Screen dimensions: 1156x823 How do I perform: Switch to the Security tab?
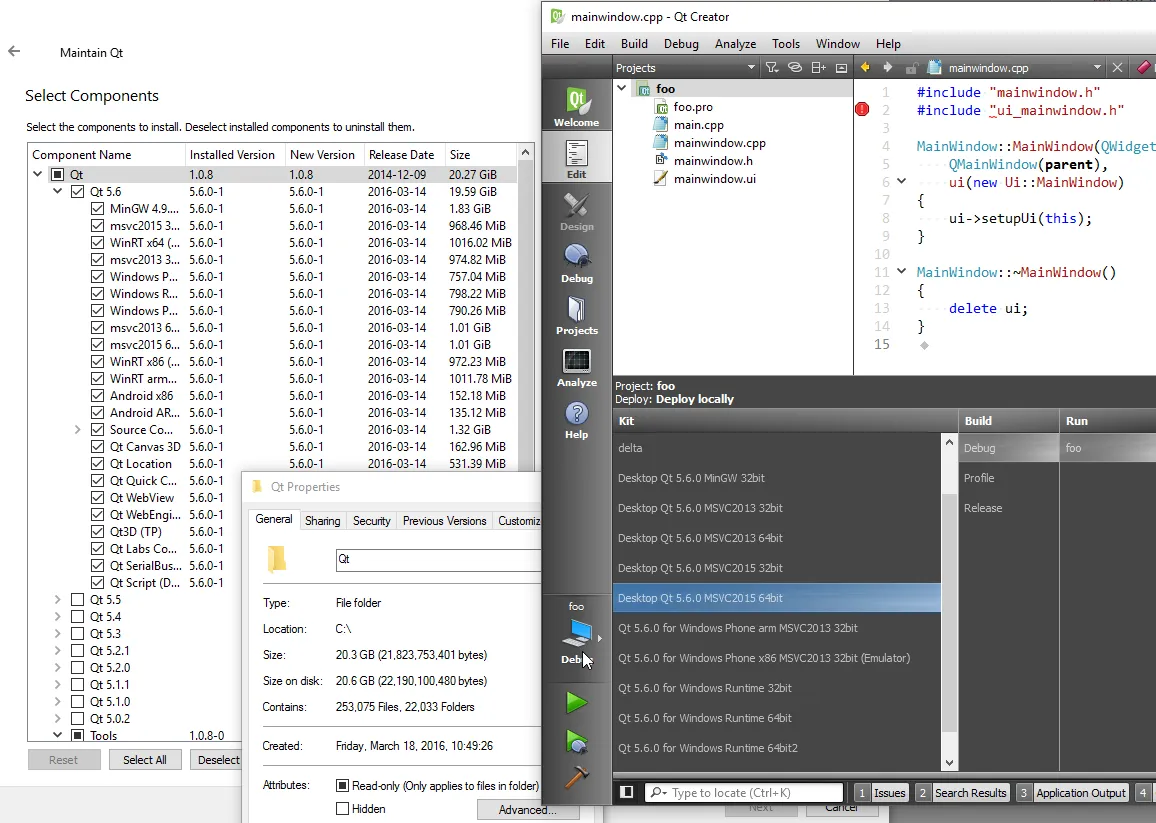point(372,521)
